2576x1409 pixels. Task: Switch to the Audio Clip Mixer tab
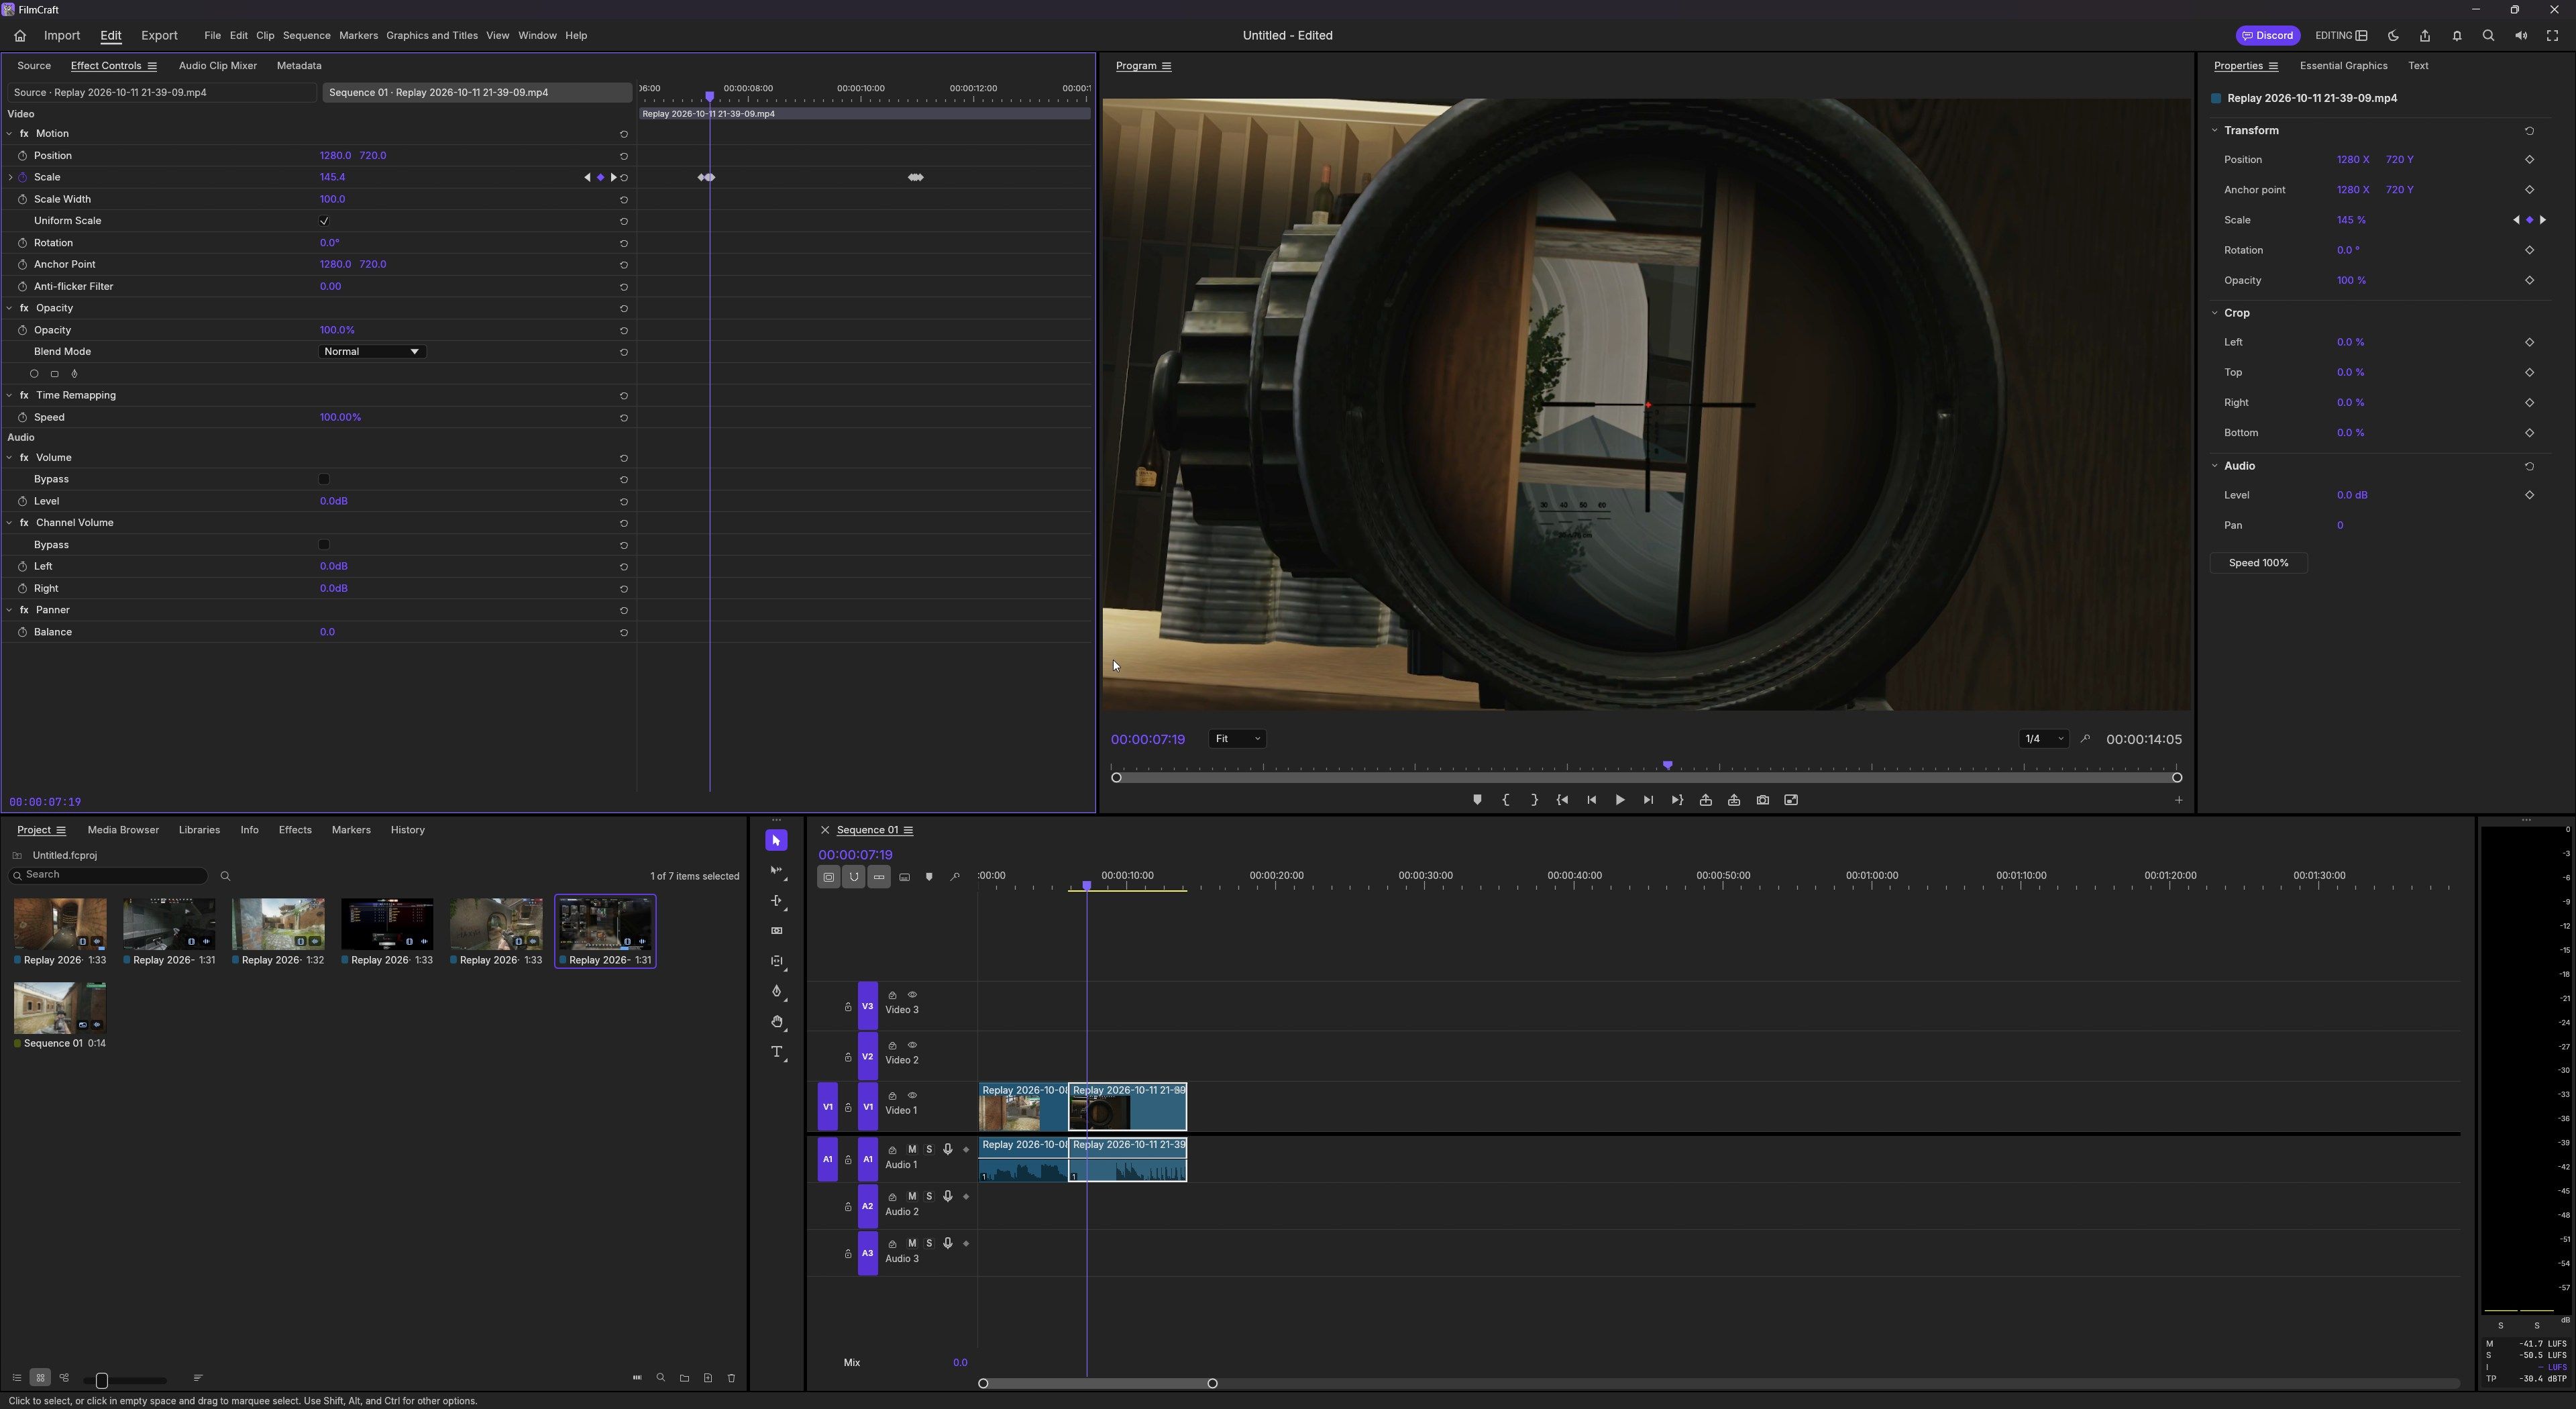click(x=218, y=66)
